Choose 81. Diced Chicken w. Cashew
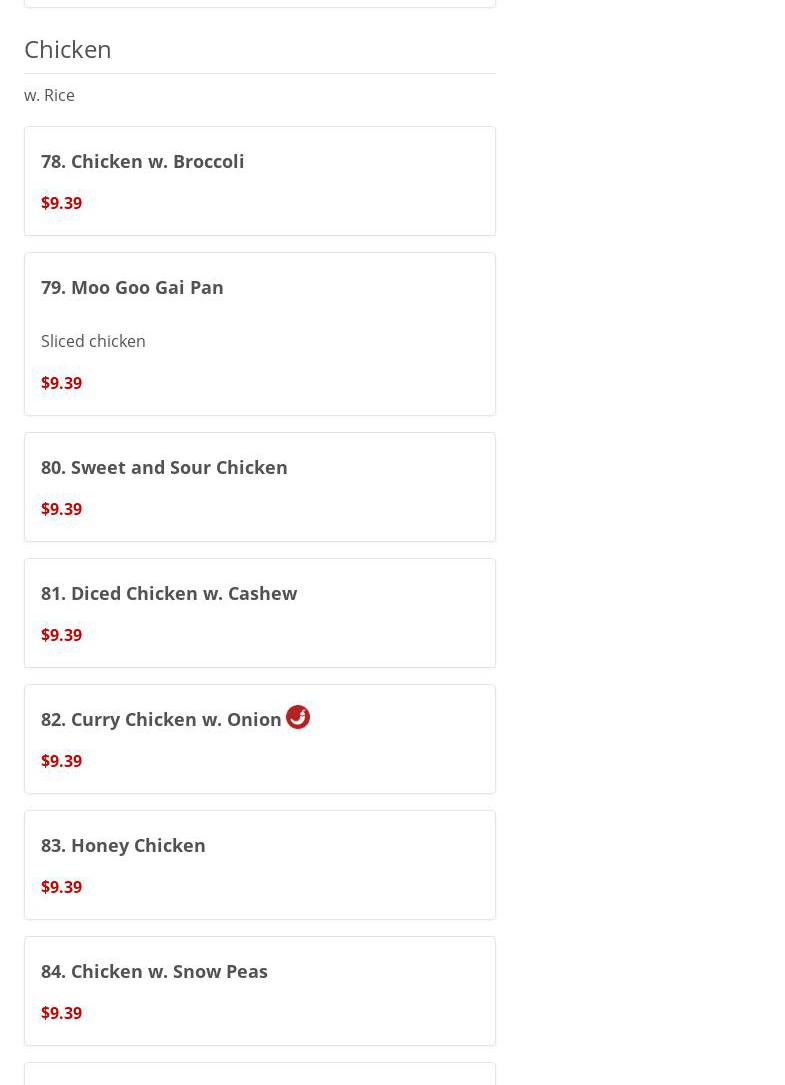 tap(169, 593)
